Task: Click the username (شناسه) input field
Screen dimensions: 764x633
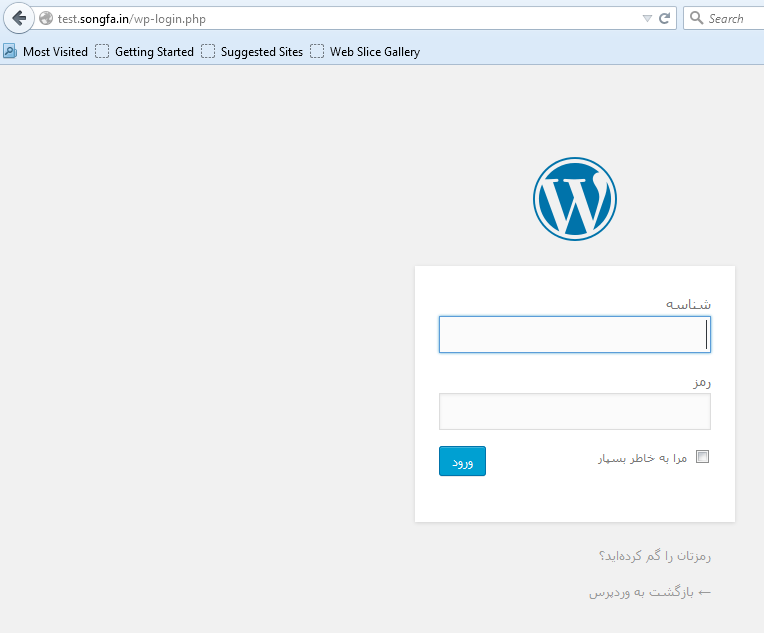Action: (x=574, y=334)
